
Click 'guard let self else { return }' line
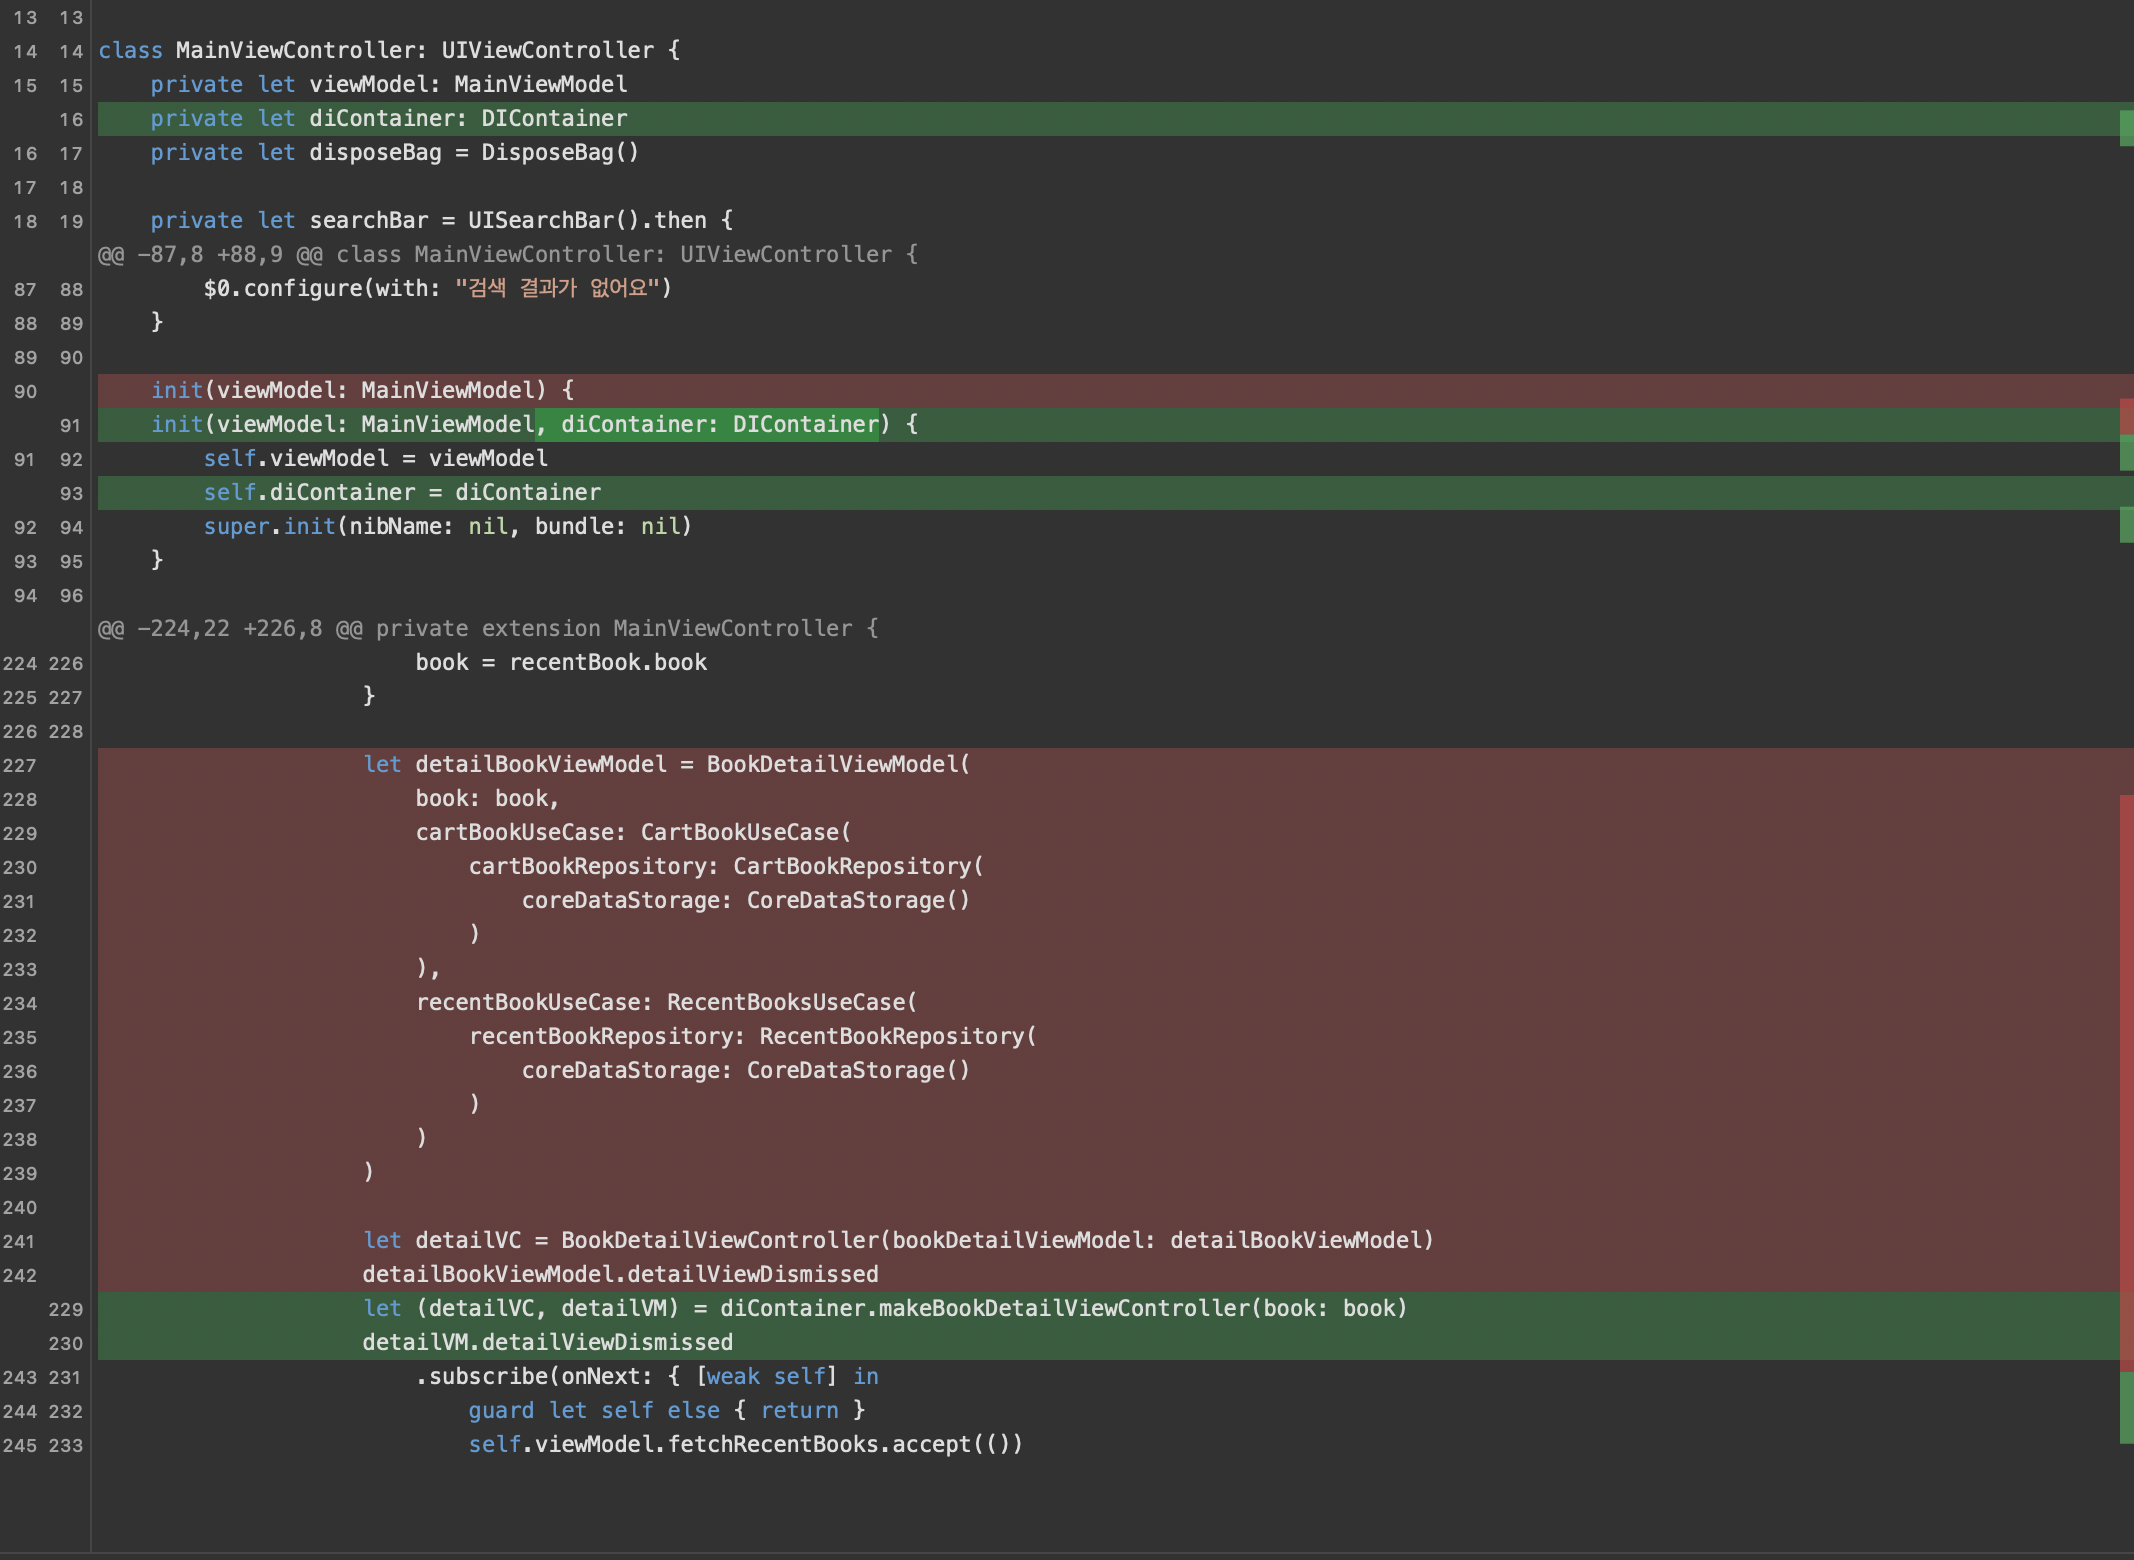(x=666, y=1410)
